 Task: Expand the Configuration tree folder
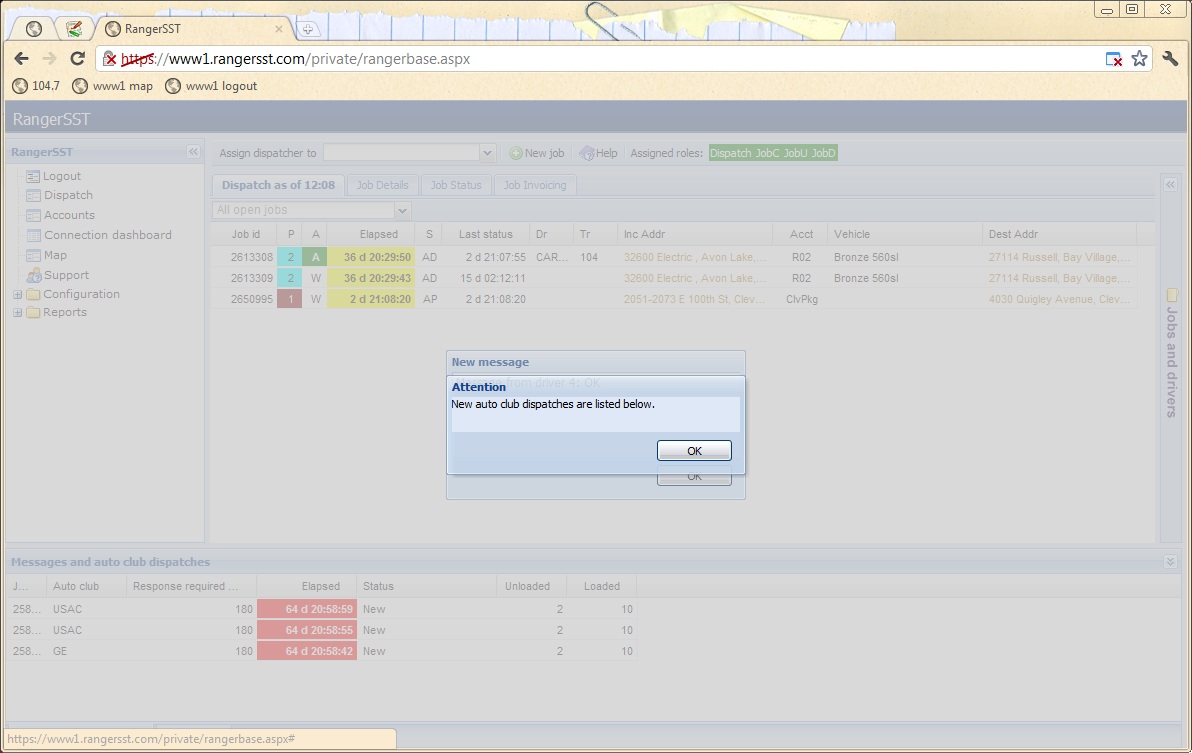18,295
